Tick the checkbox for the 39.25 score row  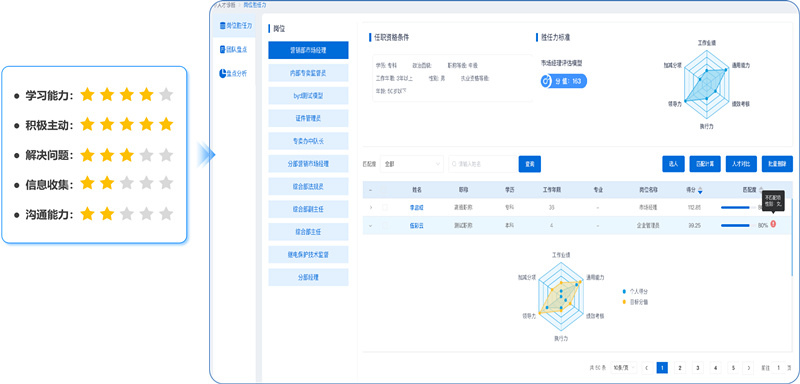tap(385, 225)
